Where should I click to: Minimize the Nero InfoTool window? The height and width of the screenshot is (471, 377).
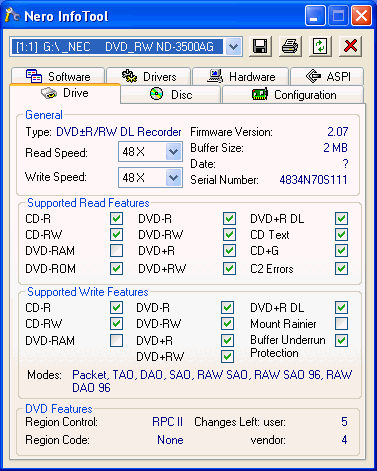[x=315, y=16]
